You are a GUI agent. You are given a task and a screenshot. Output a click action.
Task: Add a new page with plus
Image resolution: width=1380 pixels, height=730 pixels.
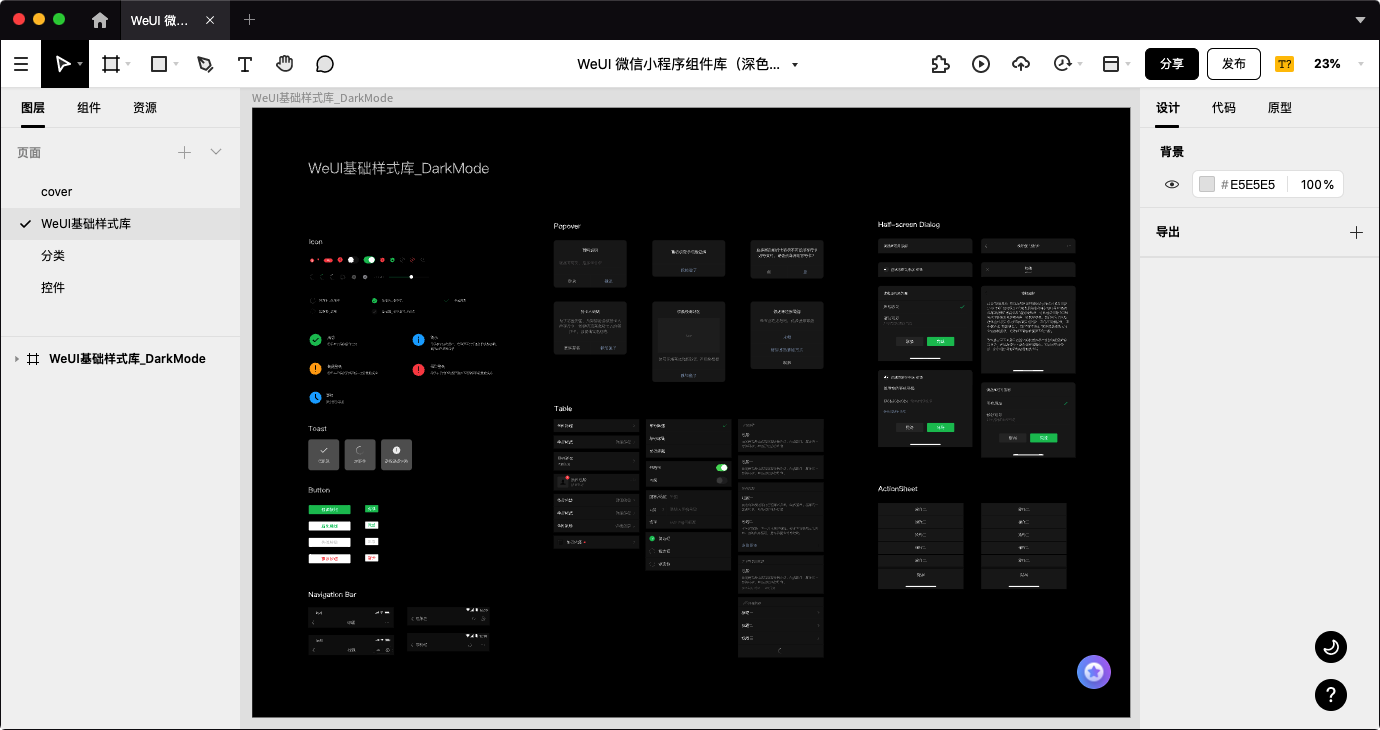coord(184,152)
